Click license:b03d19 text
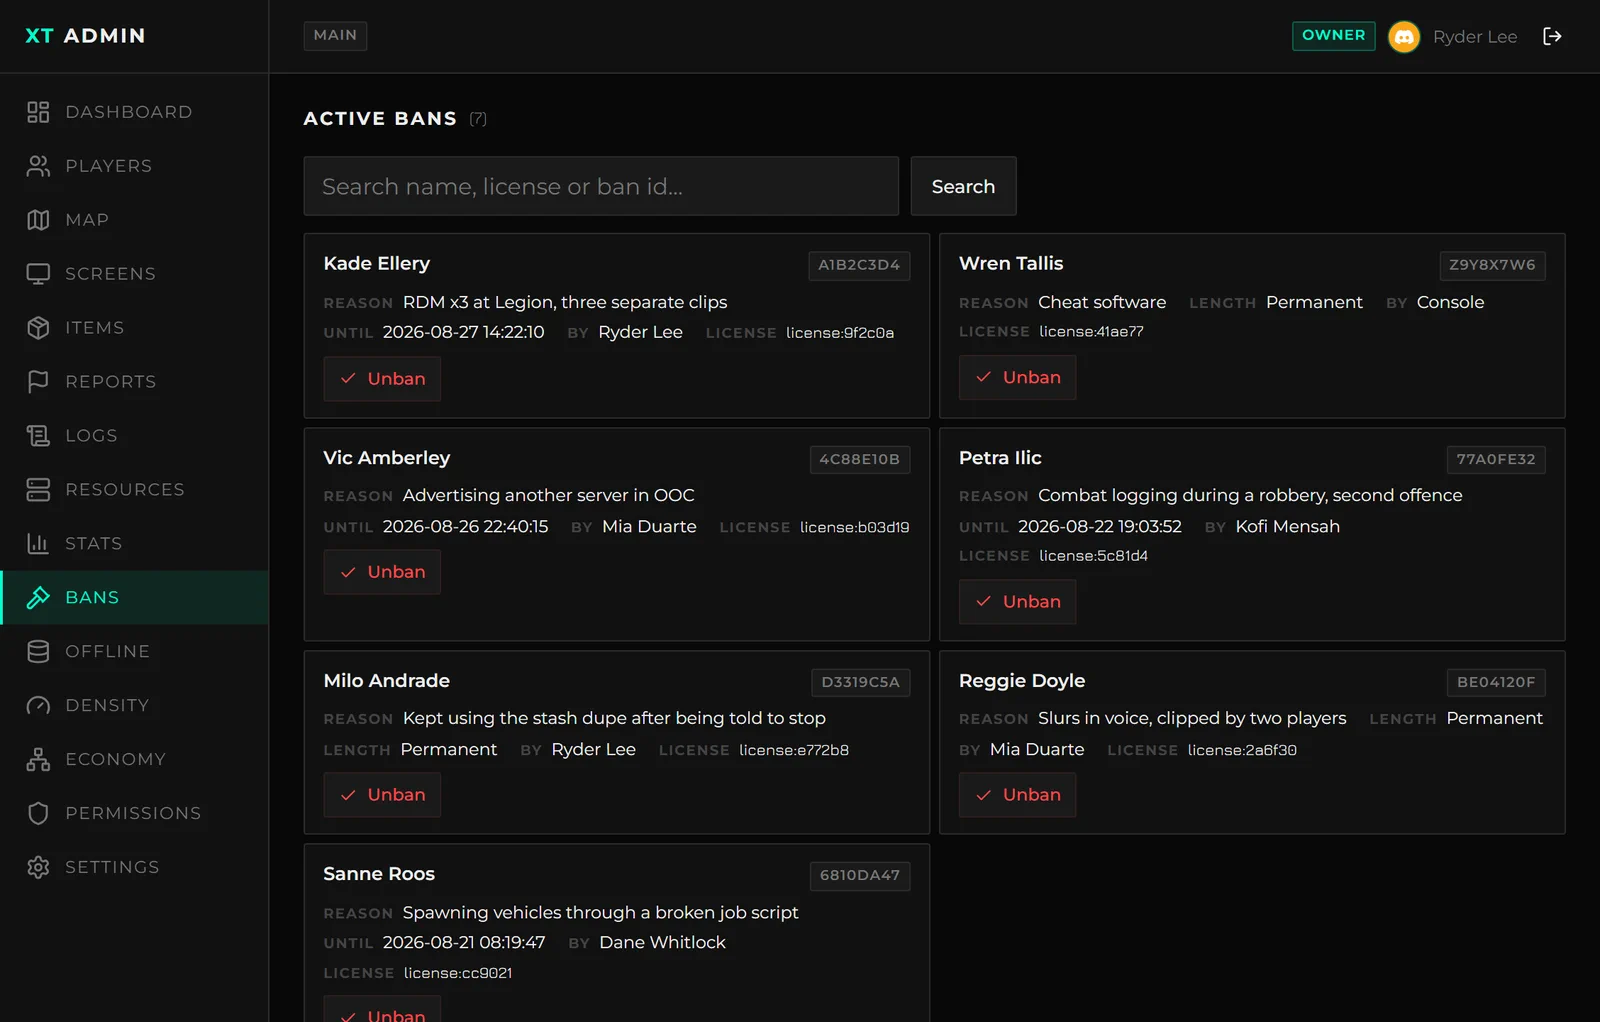This screenshot has width=1600, height=1022. pos(855,527)
